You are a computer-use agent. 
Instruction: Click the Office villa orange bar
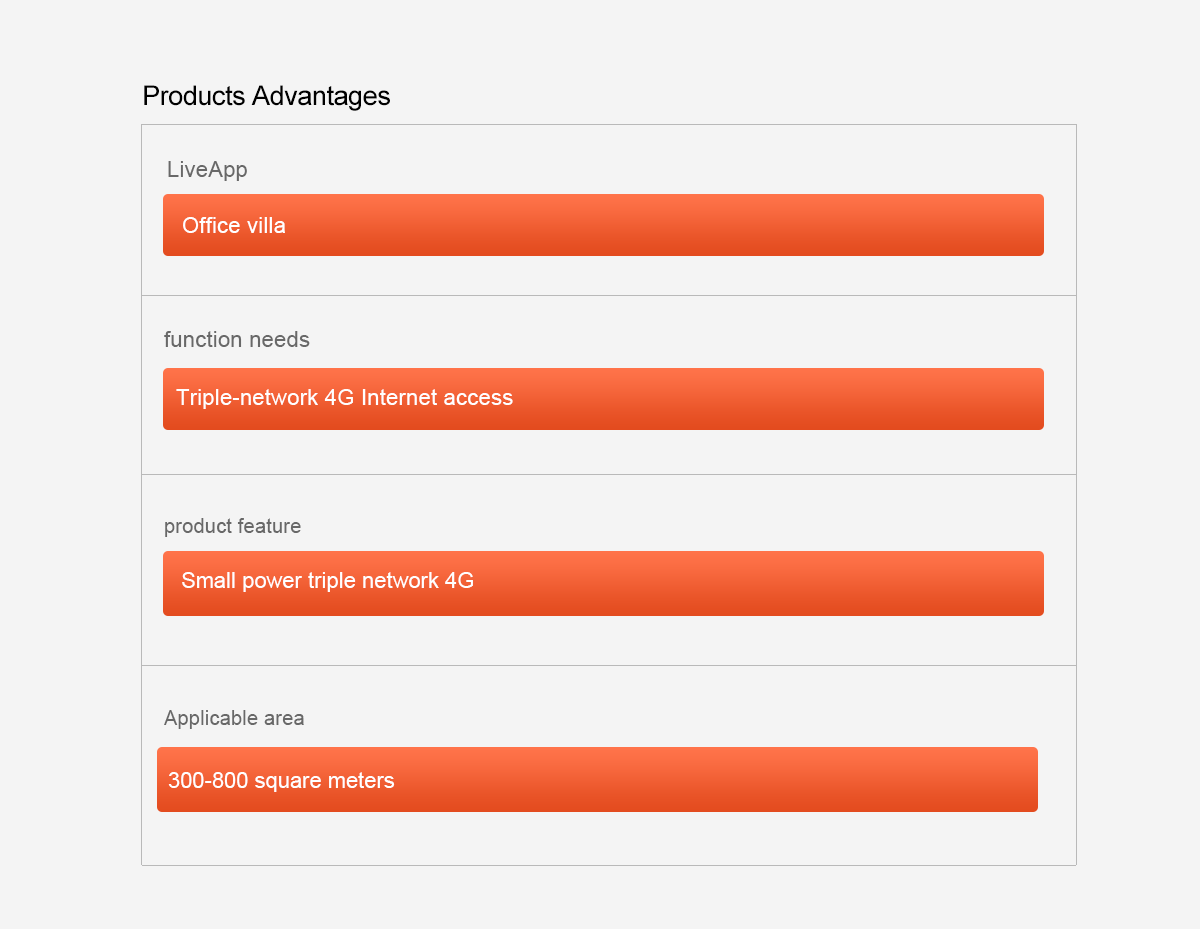(x=603, y=225)
